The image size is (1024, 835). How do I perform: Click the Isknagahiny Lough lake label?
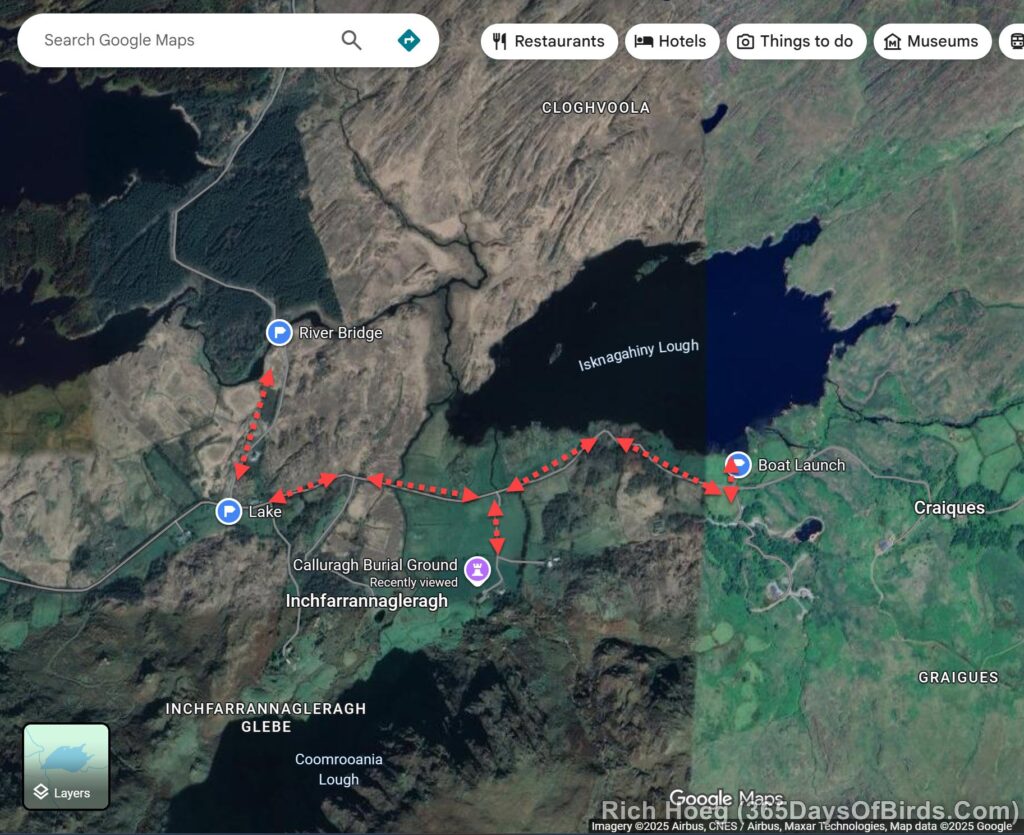638,355
